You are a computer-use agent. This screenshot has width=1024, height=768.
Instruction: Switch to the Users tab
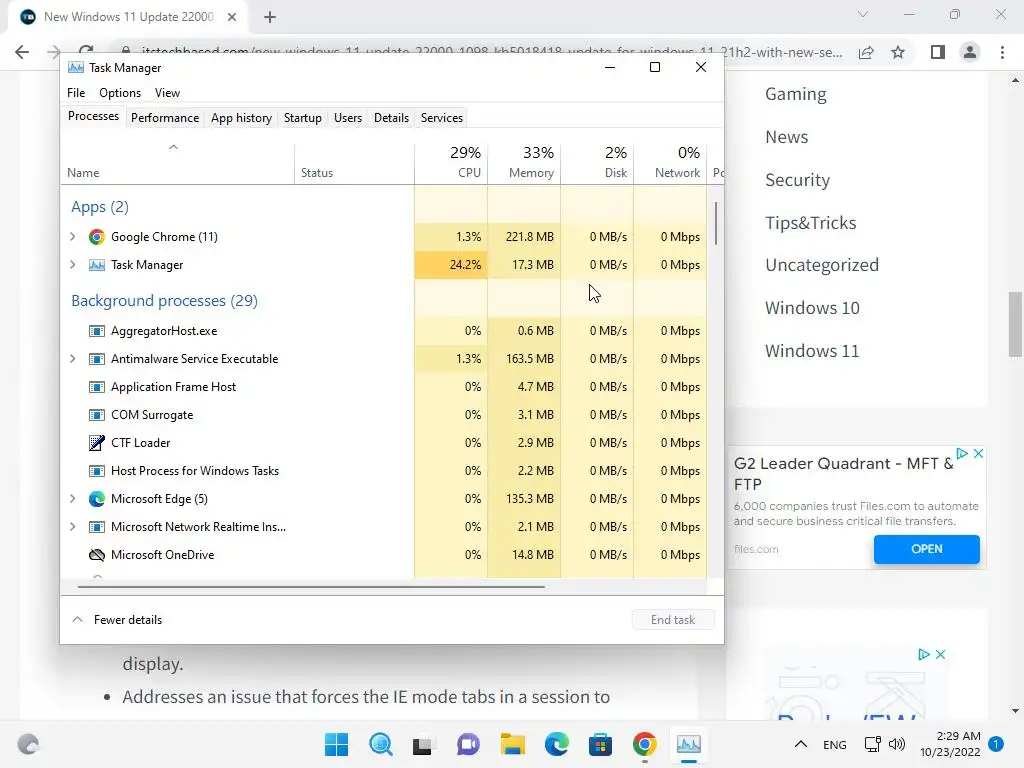click(x=347, y=118)
